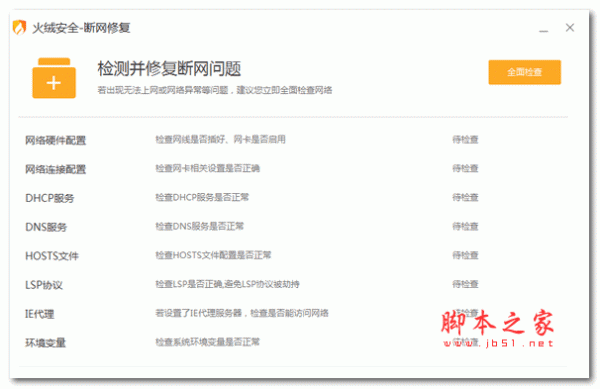The width and height of the screenshot is (600, 389).
Task: Click 待检查 status of DNS服务
Action: coord(465,226)
